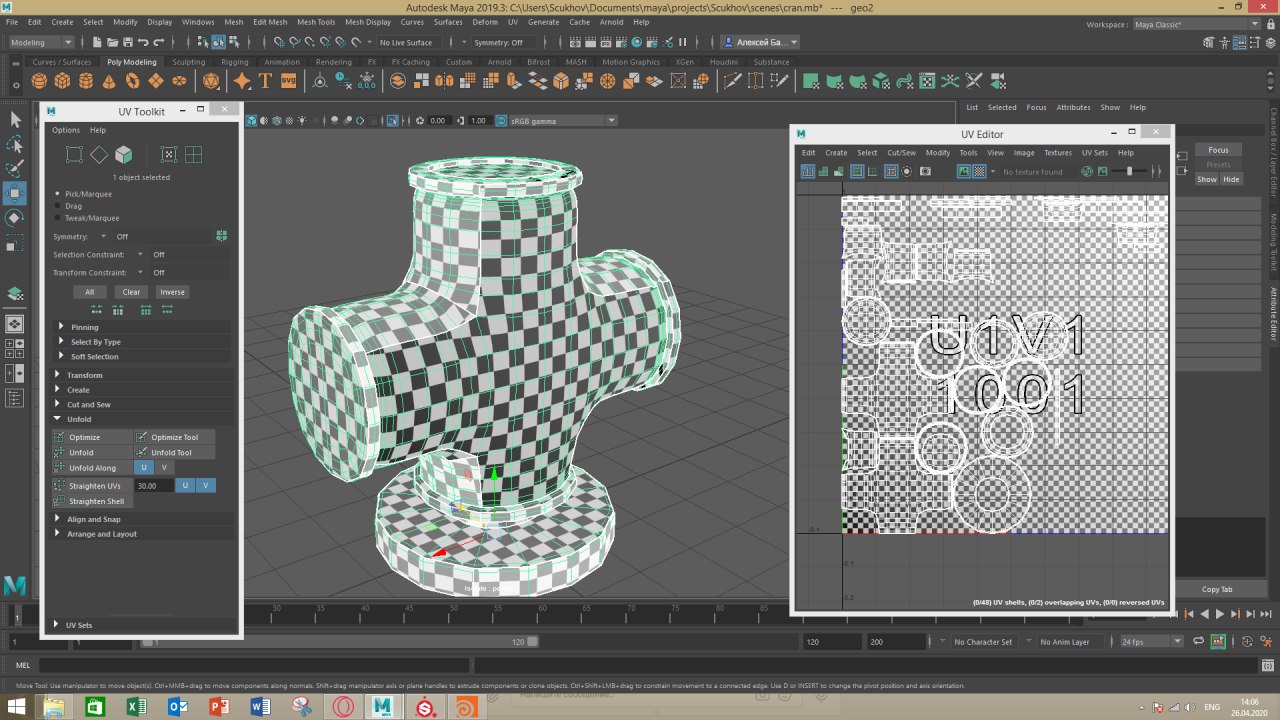Viewport: 1280px width, 720px height.
Task: Open the Modeling menu set dropdown
Action: pos(41,42)
